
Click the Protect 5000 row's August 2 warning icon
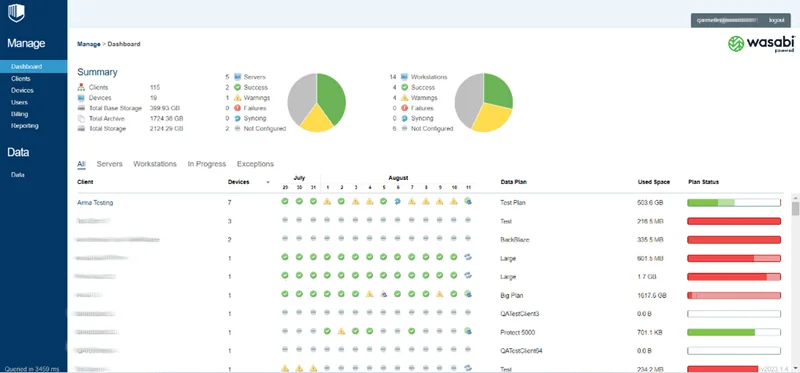(341, 331)
